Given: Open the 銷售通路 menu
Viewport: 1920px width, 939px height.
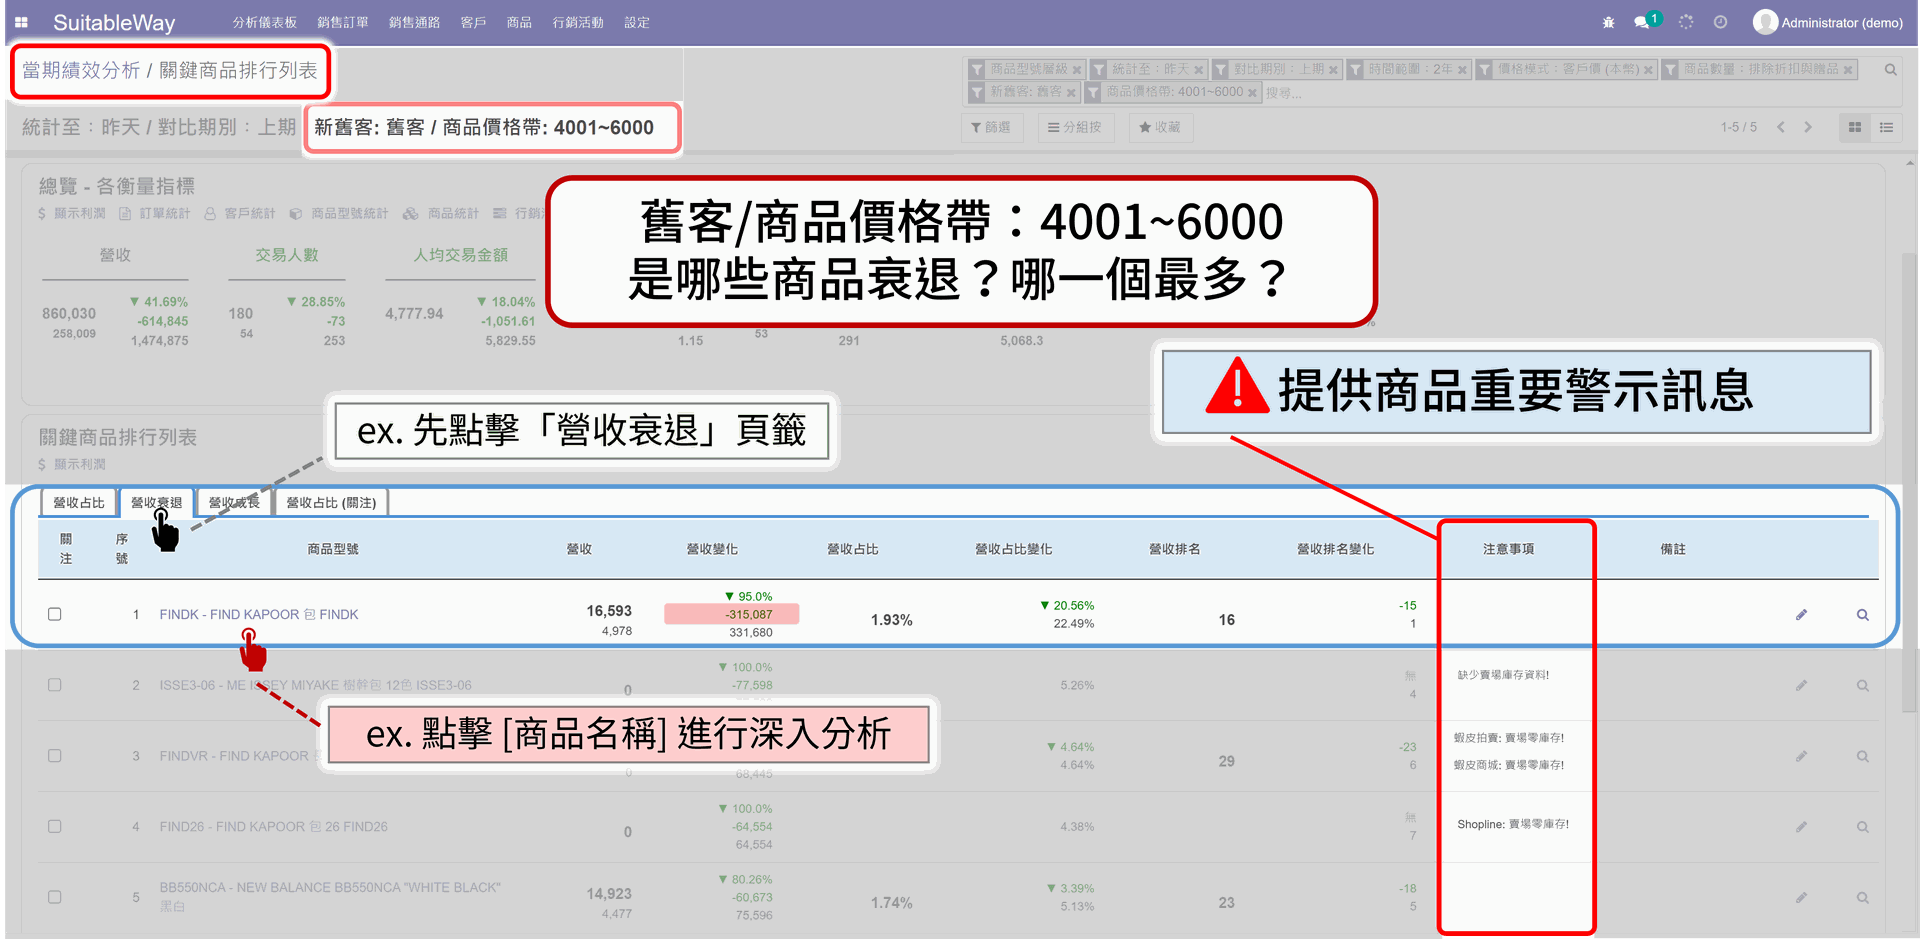Looking at the screenshot, I should pyautogui.click(x=414, y=22).
